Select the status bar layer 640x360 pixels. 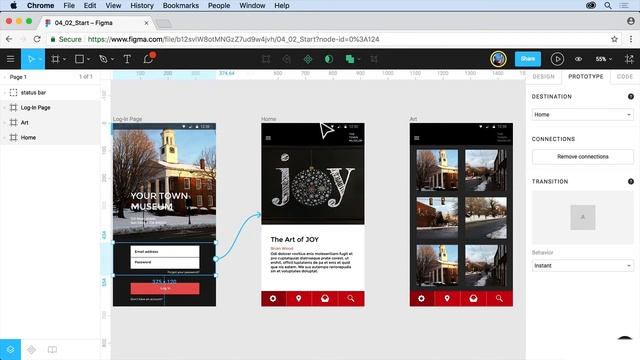point(50,93)
